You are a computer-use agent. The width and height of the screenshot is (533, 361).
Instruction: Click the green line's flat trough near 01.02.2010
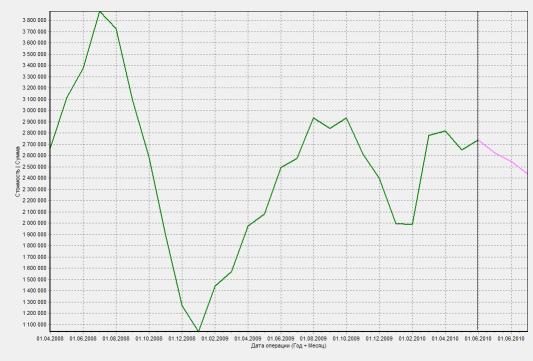(404, 224)
